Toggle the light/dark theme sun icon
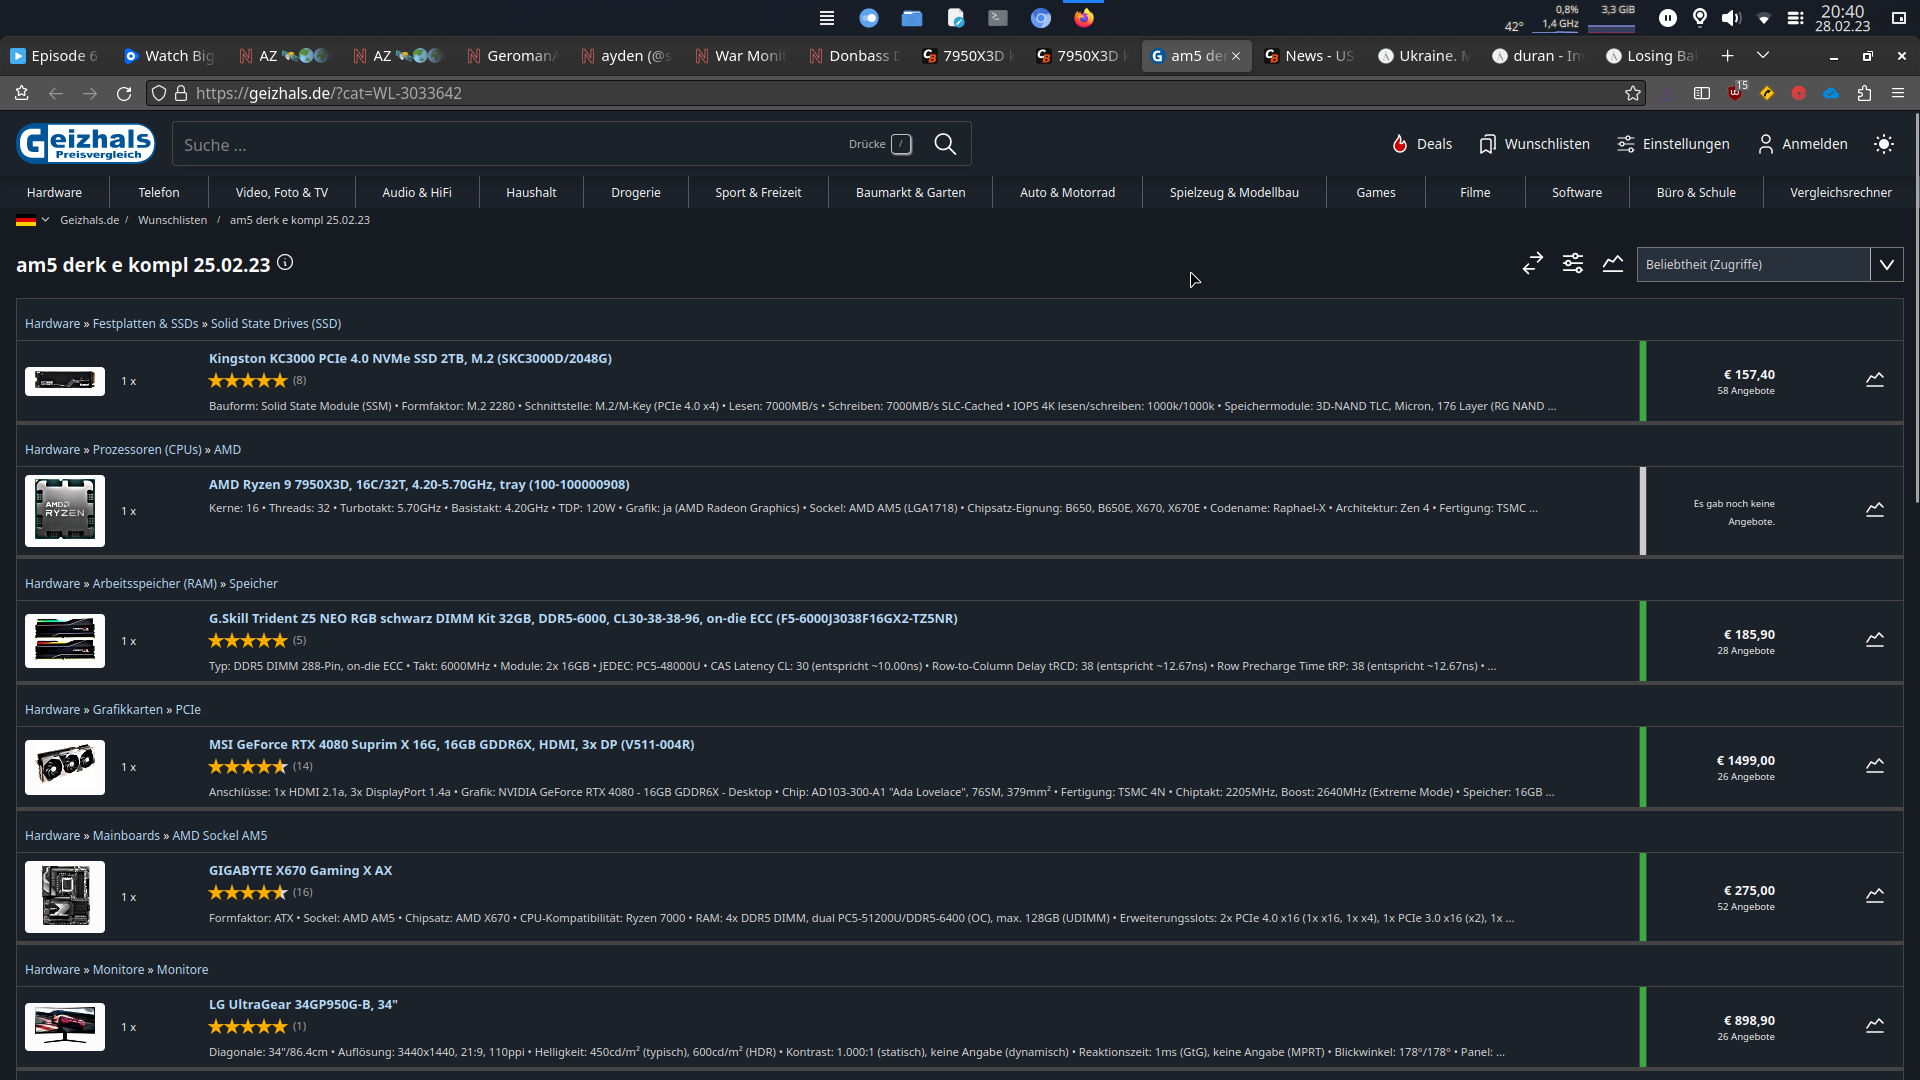Viewport: 1920px width, 1080px height. click(1884, 144)
